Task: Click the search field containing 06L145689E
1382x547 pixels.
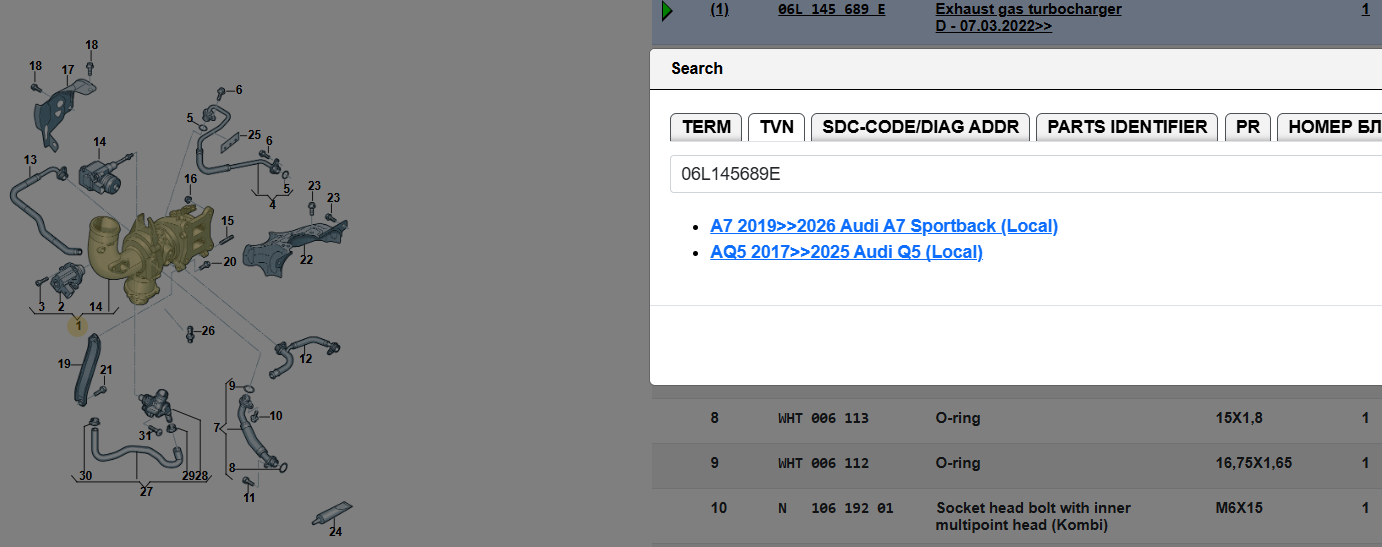Action: click(x=1026, y=174)
